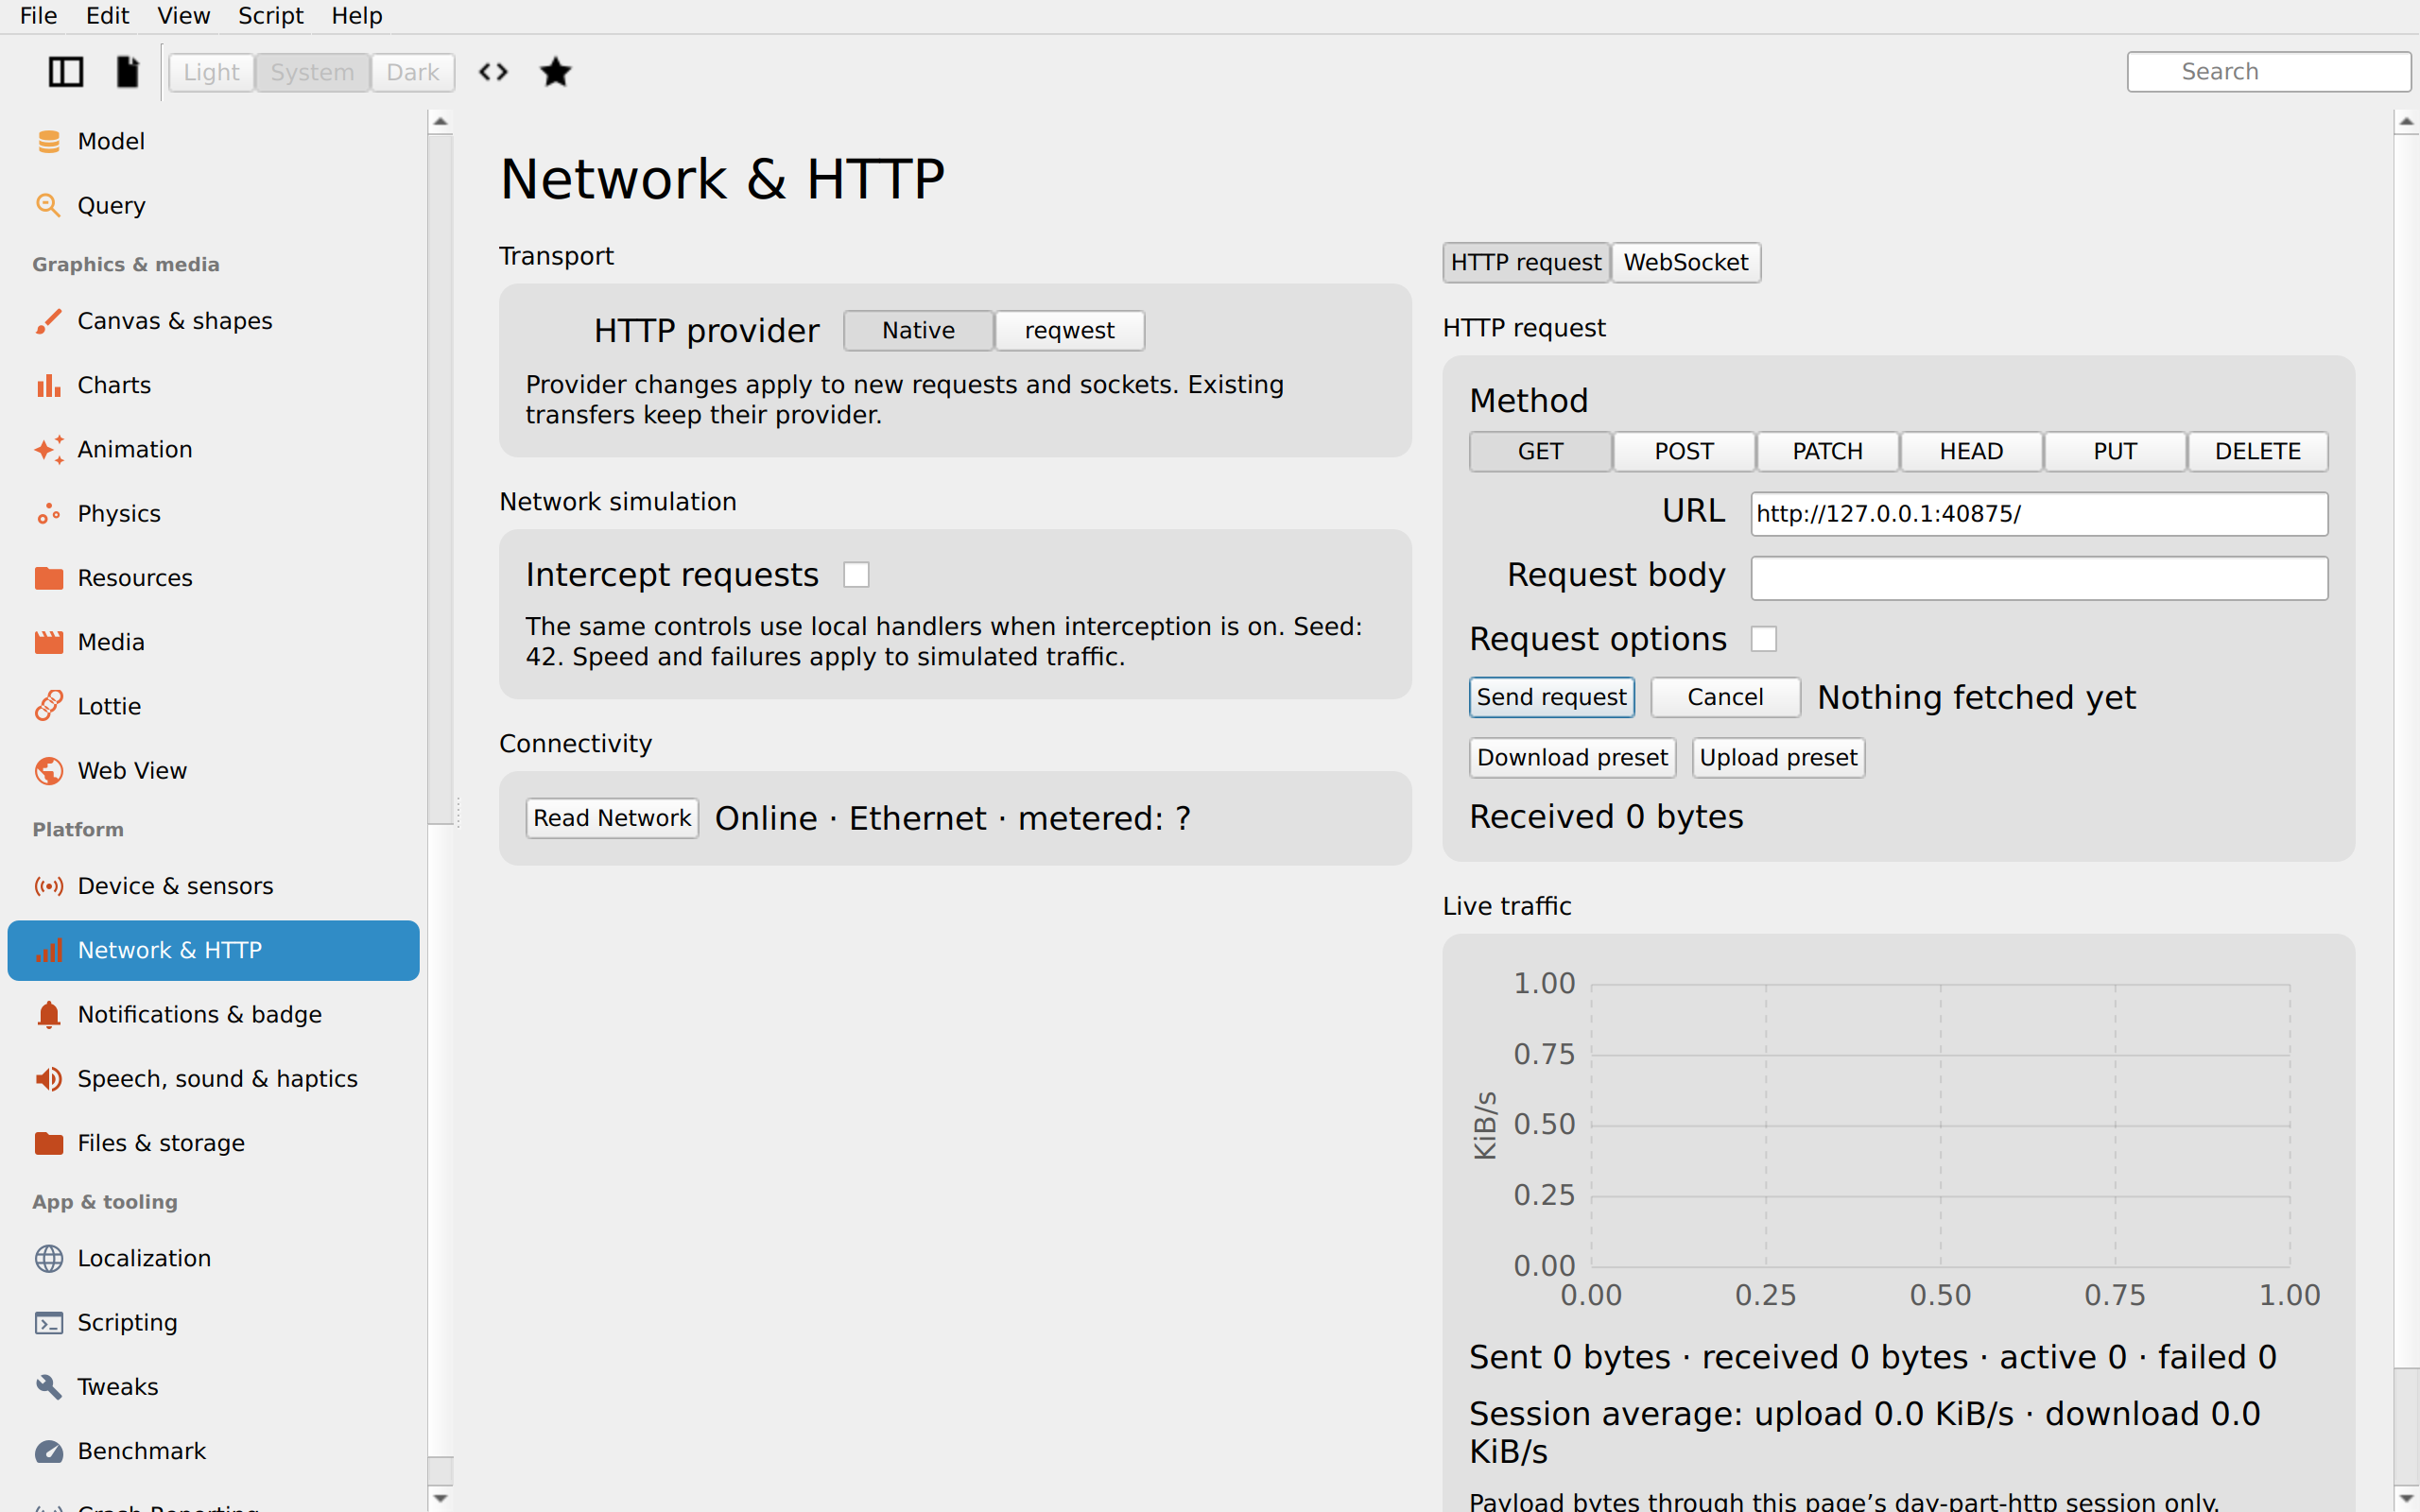2420x1512 pixels.
Task: Click the sidebar scrollbar up arrow
Action: click(x=440, y=123)
